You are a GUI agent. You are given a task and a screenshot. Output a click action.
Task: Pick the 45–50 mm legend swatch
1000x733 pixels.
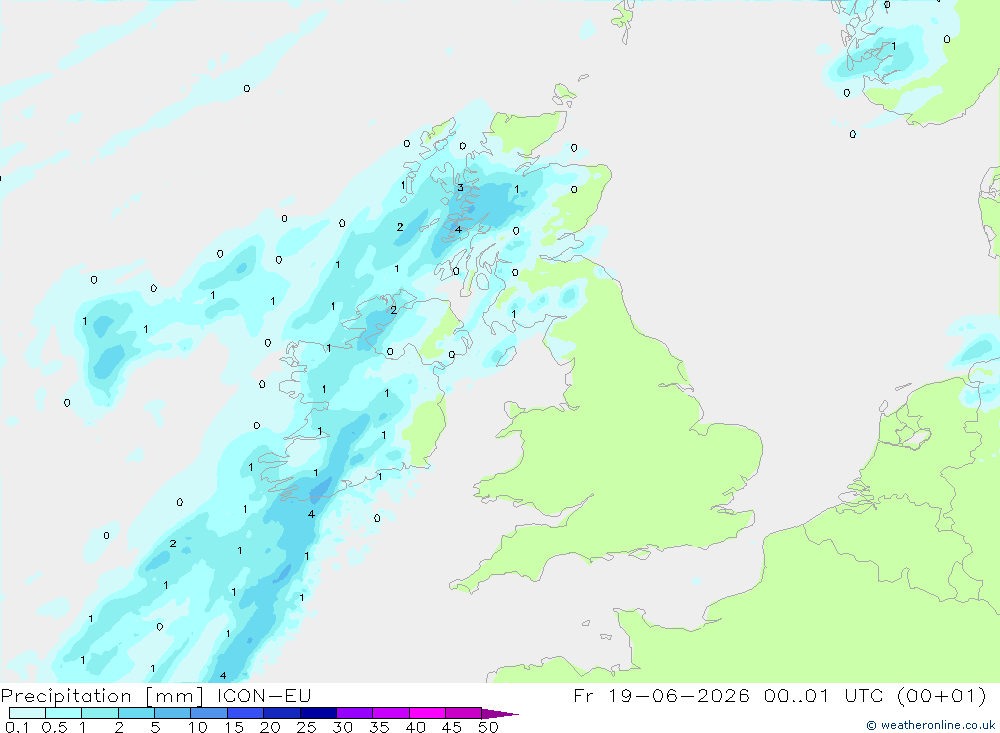tap(463, 713)
